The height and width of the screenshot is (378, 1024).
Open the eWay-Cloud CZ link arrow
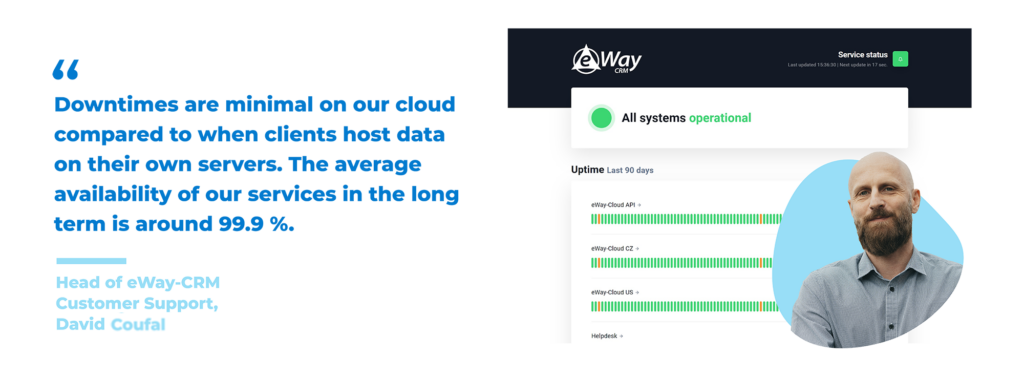pyautogui.click(x=637, y=249)
